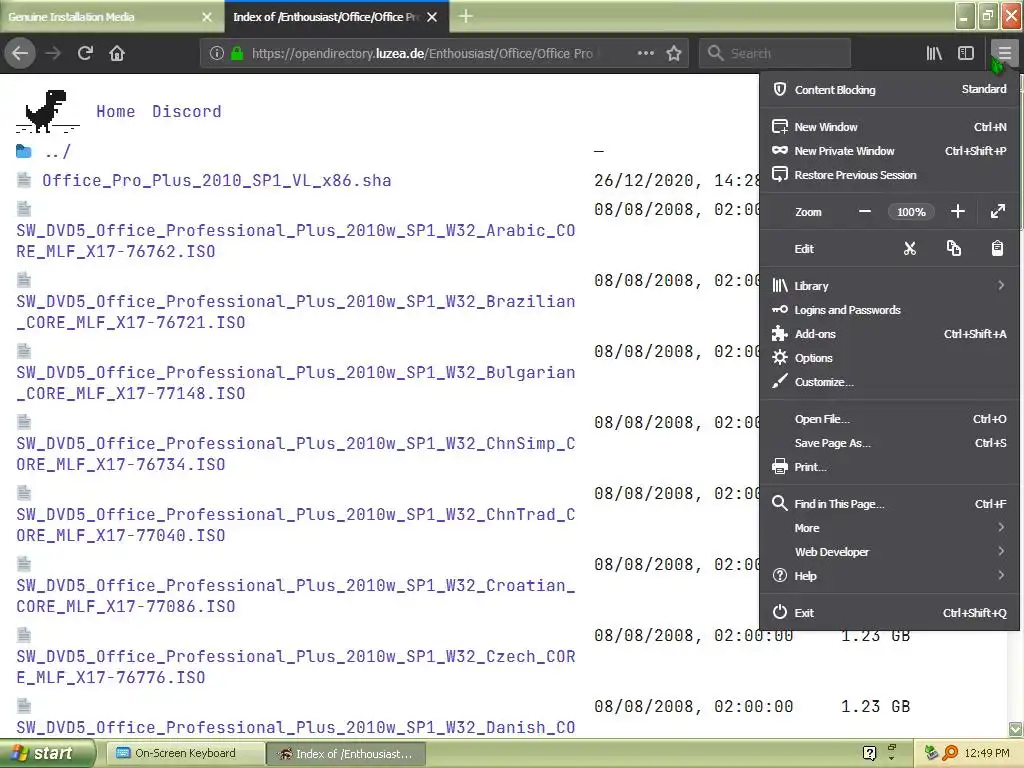Select Restore Previous Session
Viewport: 1024px width, 768px height.
889,175
